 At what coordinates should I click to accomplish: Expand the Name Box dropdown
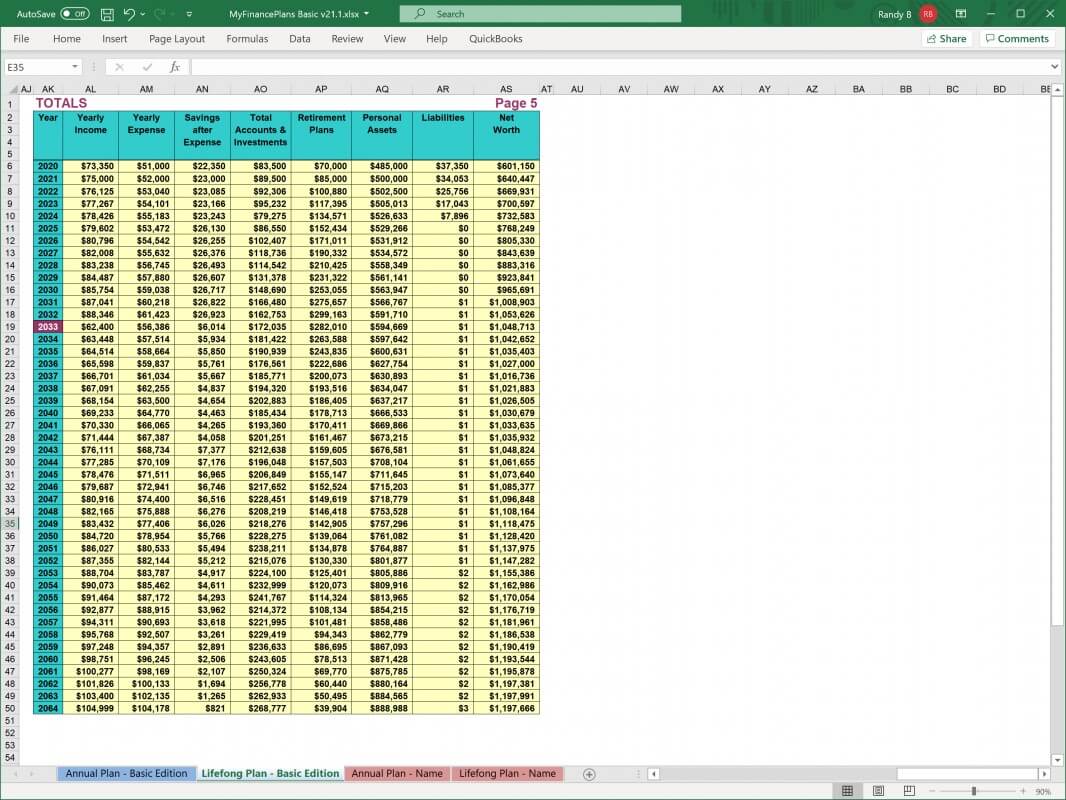tap(75, 67)
